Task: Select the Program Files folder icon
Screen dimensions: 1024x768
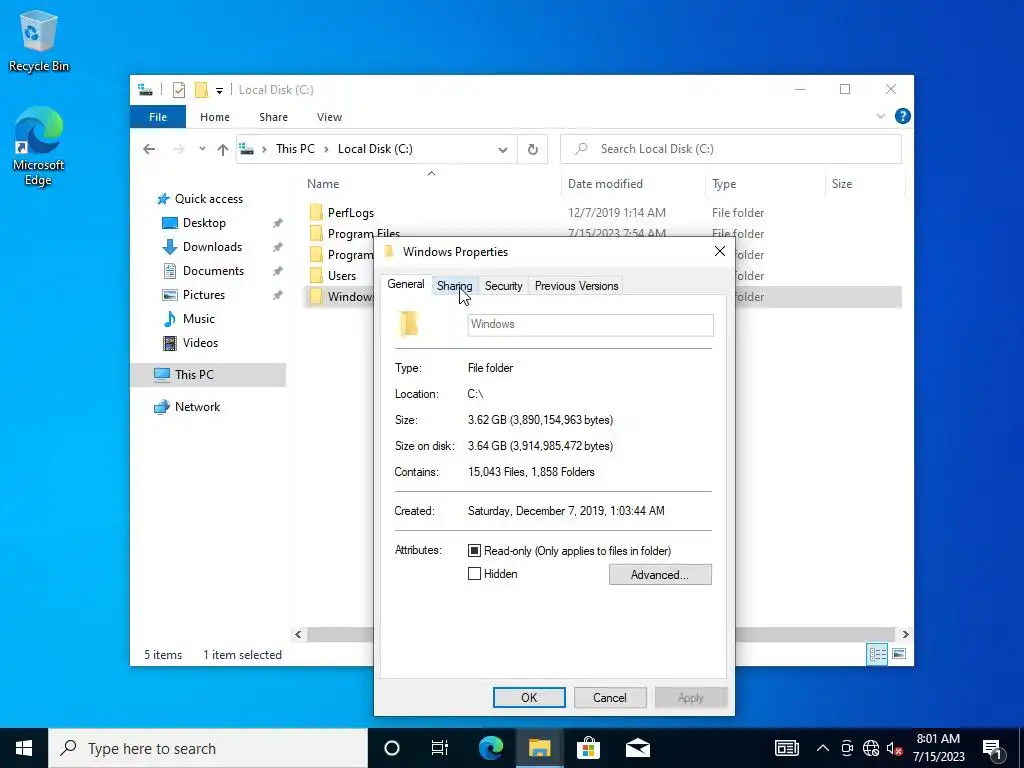Action: [x=316, y=233]
